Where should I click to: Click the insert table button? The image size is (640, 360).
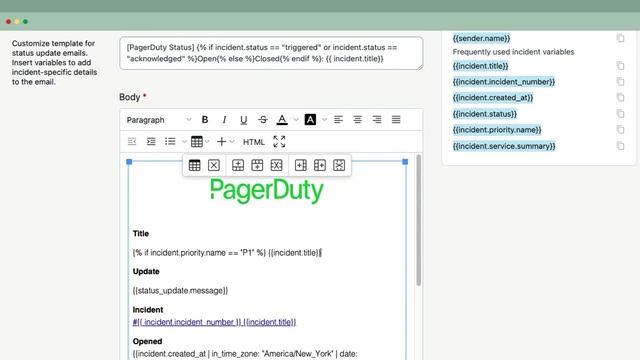coord(197,142)
